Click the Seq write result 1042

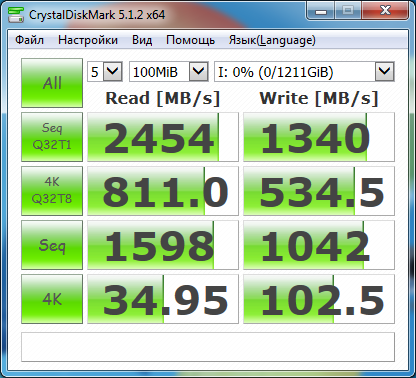pyautogui.click(x=319, y=245)
